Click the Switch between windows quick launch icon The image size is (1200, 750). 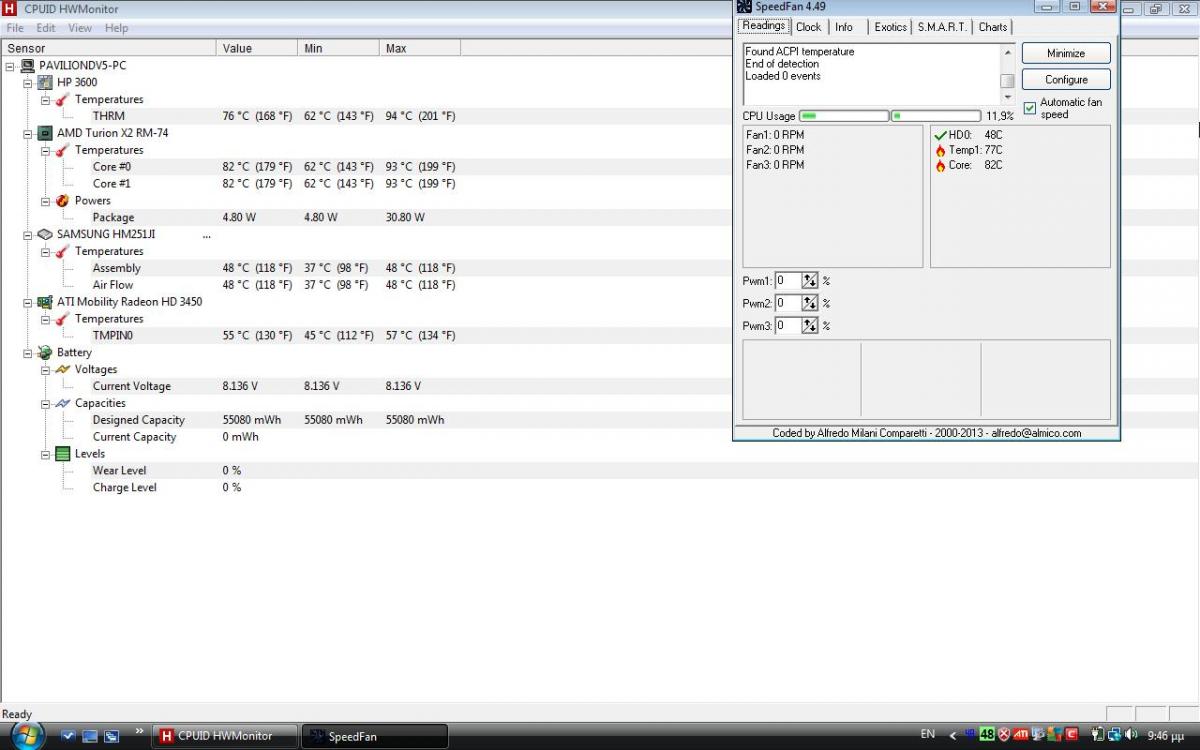point(111,736)
